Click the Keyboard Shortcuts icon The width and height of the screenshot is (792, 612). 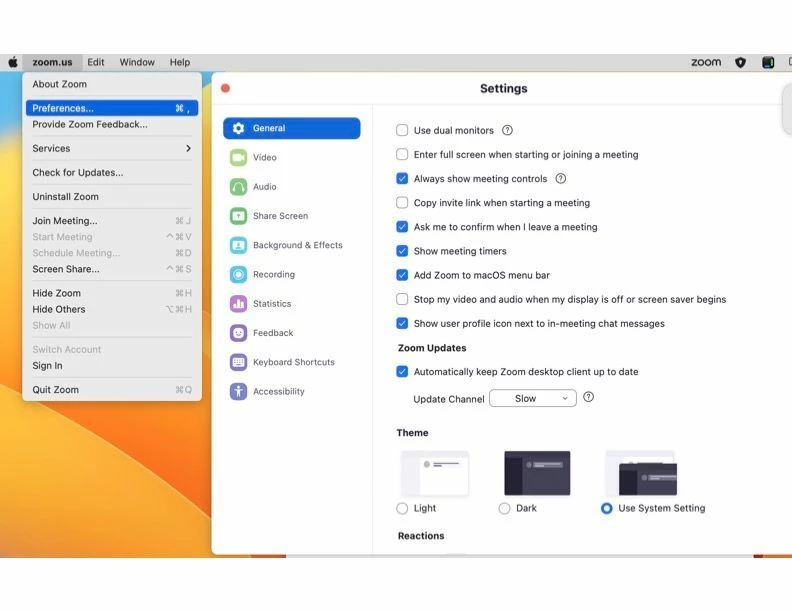tap(238, 363)
